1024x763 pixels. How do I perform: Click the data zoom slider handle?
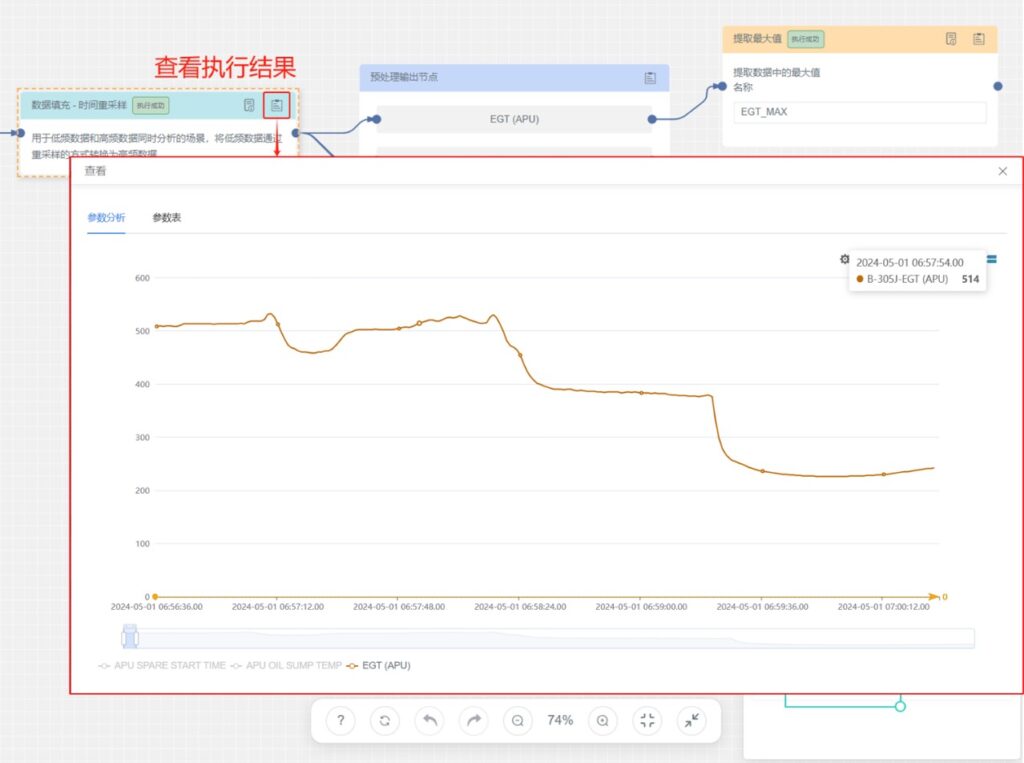130,636
